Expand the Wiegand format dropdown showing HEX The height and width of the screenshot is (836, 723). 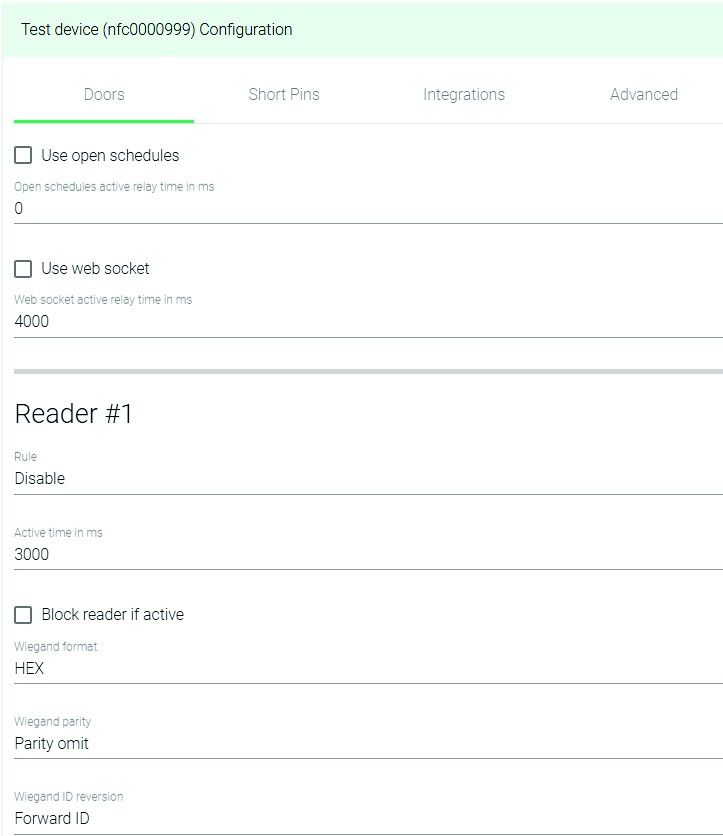click(x=366, y=669)
